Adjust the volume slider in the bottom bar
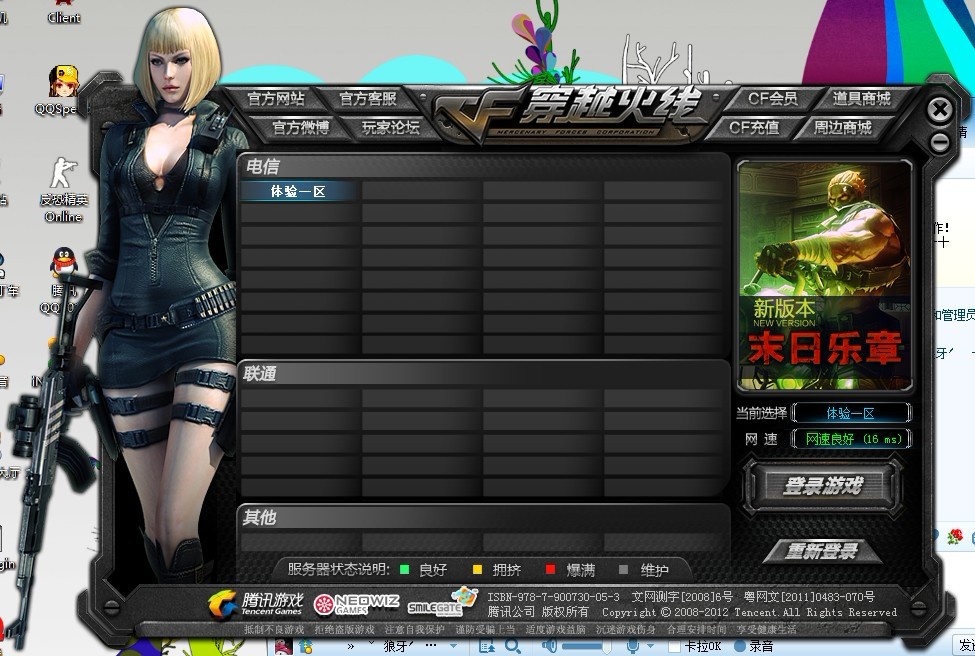The width and height of the screenshot is (975, 656). pyautogui.click(x=586, y=647)
